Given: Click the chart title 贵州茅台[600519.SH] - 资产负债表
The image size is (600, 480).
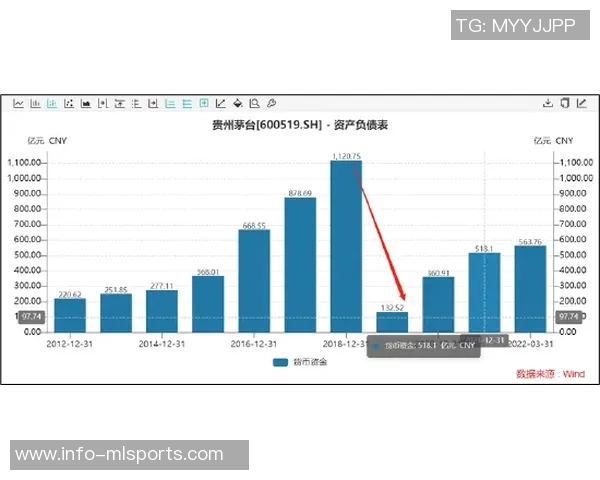Looking at the screenshot, I should 300,125.
